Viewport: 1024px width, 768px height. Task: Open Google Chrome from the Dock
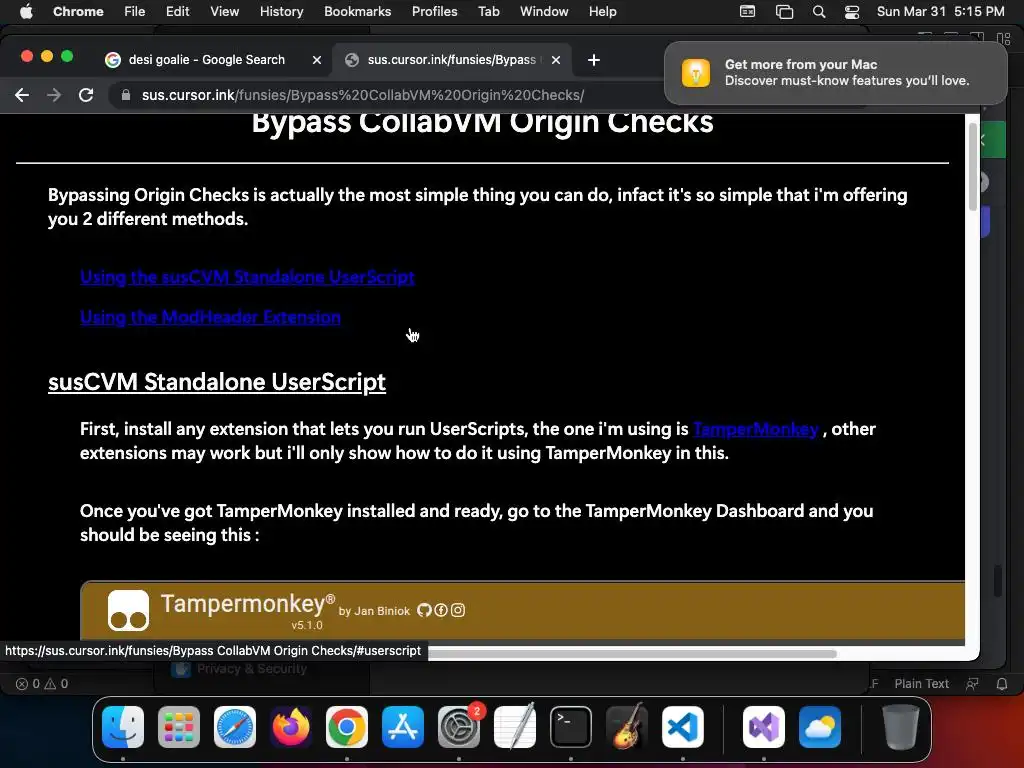pos(347,727)
